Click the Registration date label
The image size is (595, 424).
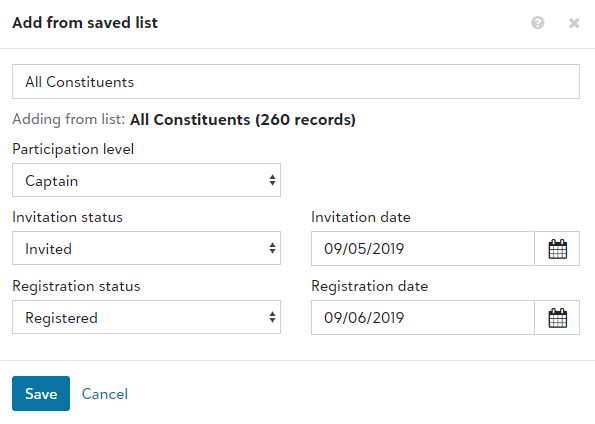tap(370, 286)
